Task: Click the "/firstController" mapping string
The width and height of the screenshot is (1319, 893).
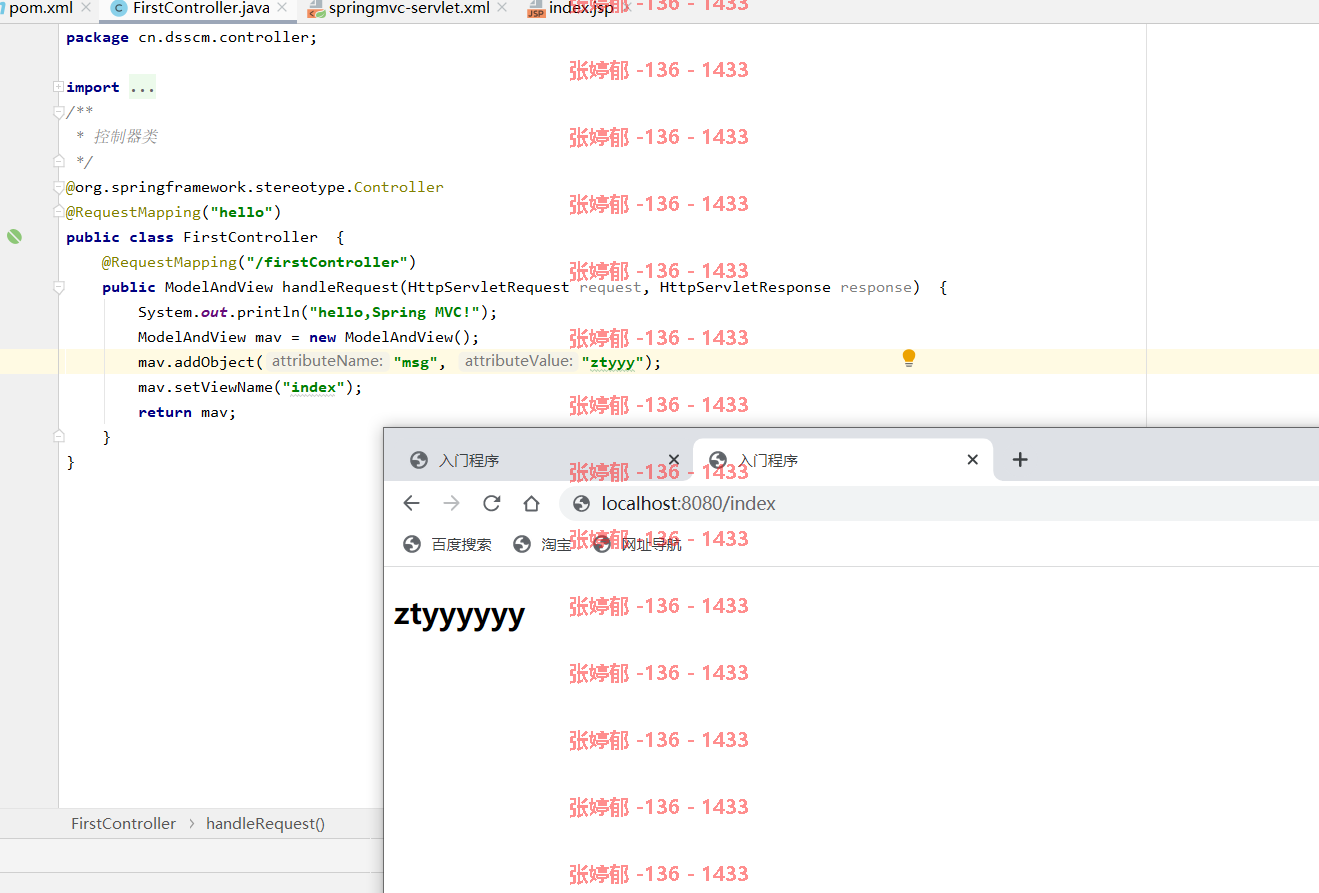Action: [326, 262]
